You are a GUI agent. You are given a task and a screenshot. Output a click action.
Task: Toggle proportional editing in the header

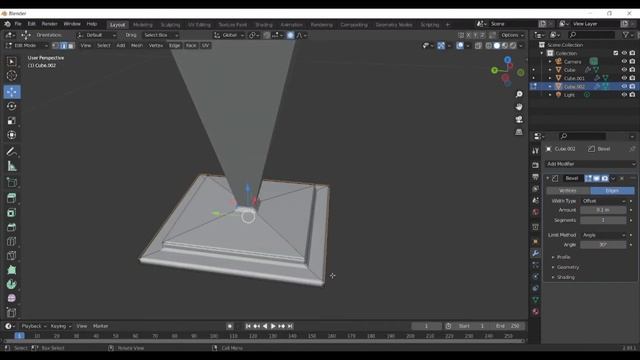click(x=291, y=36)
